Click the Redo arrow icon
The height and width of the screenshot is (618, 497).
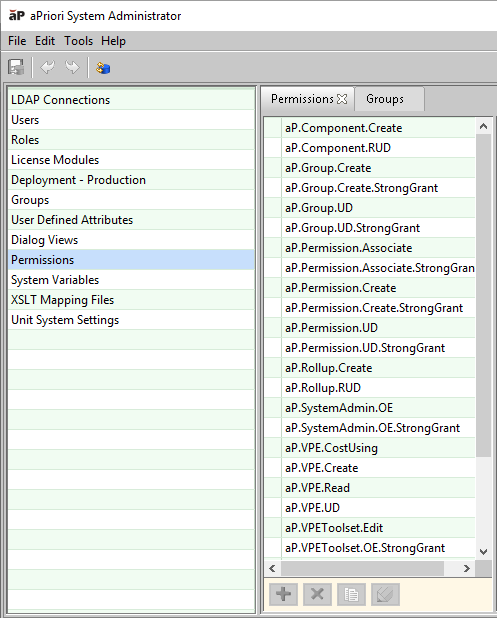coord(72,67)
